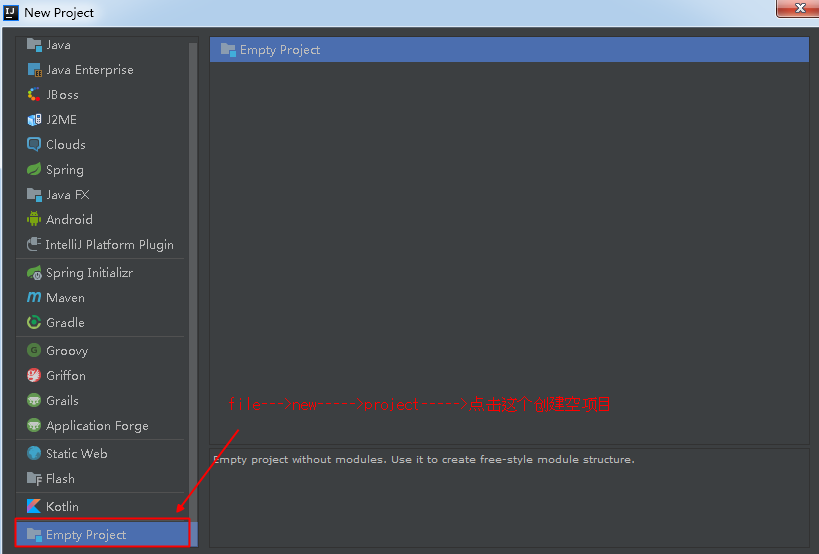Click the Static Web globe icon
819x554 pixels.
34,453
